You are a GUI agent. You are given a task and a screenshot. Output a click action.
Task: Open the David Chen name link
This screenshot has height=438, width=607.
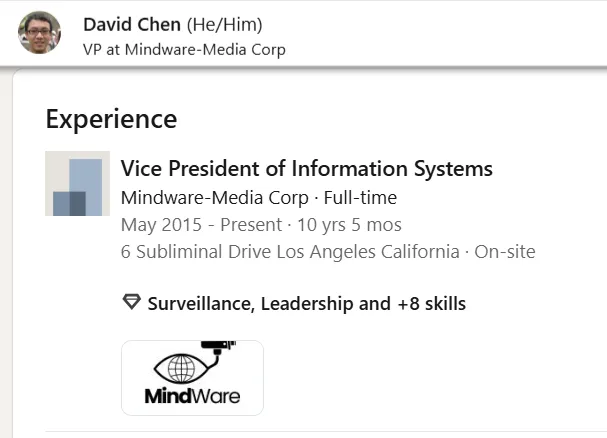coord(132,24)
